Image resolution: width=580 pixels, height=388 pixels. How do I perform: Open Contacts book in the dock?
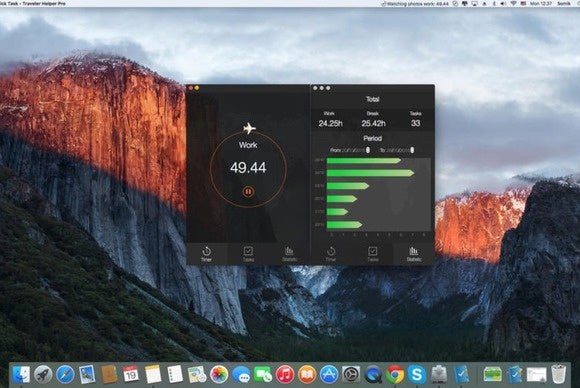tap(109, 374)
